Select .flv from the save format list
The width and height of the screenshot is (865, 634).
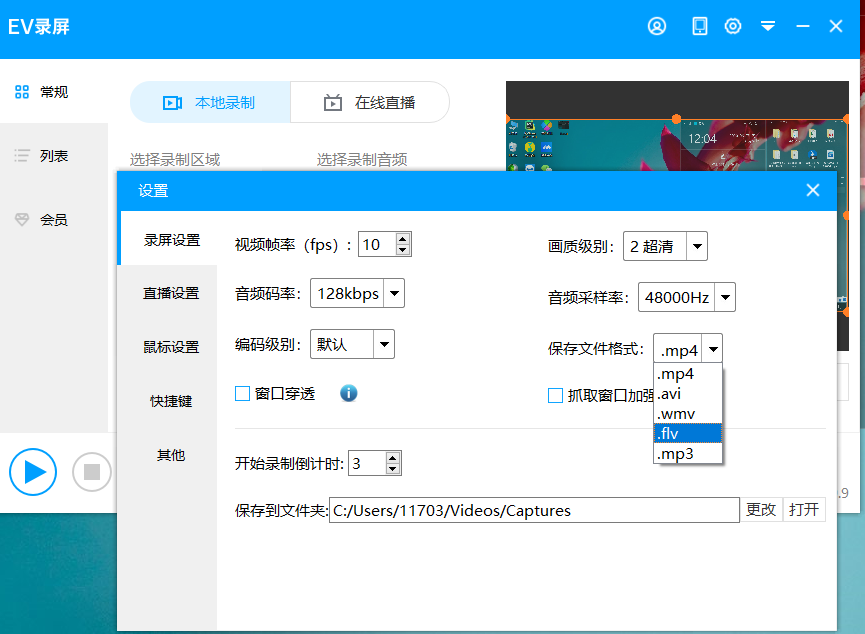tap(688, 432)
